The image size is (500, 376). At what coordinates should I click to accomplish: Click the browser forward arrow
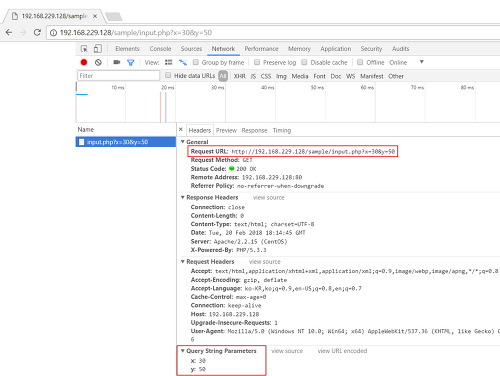click(x=23, y=32)
